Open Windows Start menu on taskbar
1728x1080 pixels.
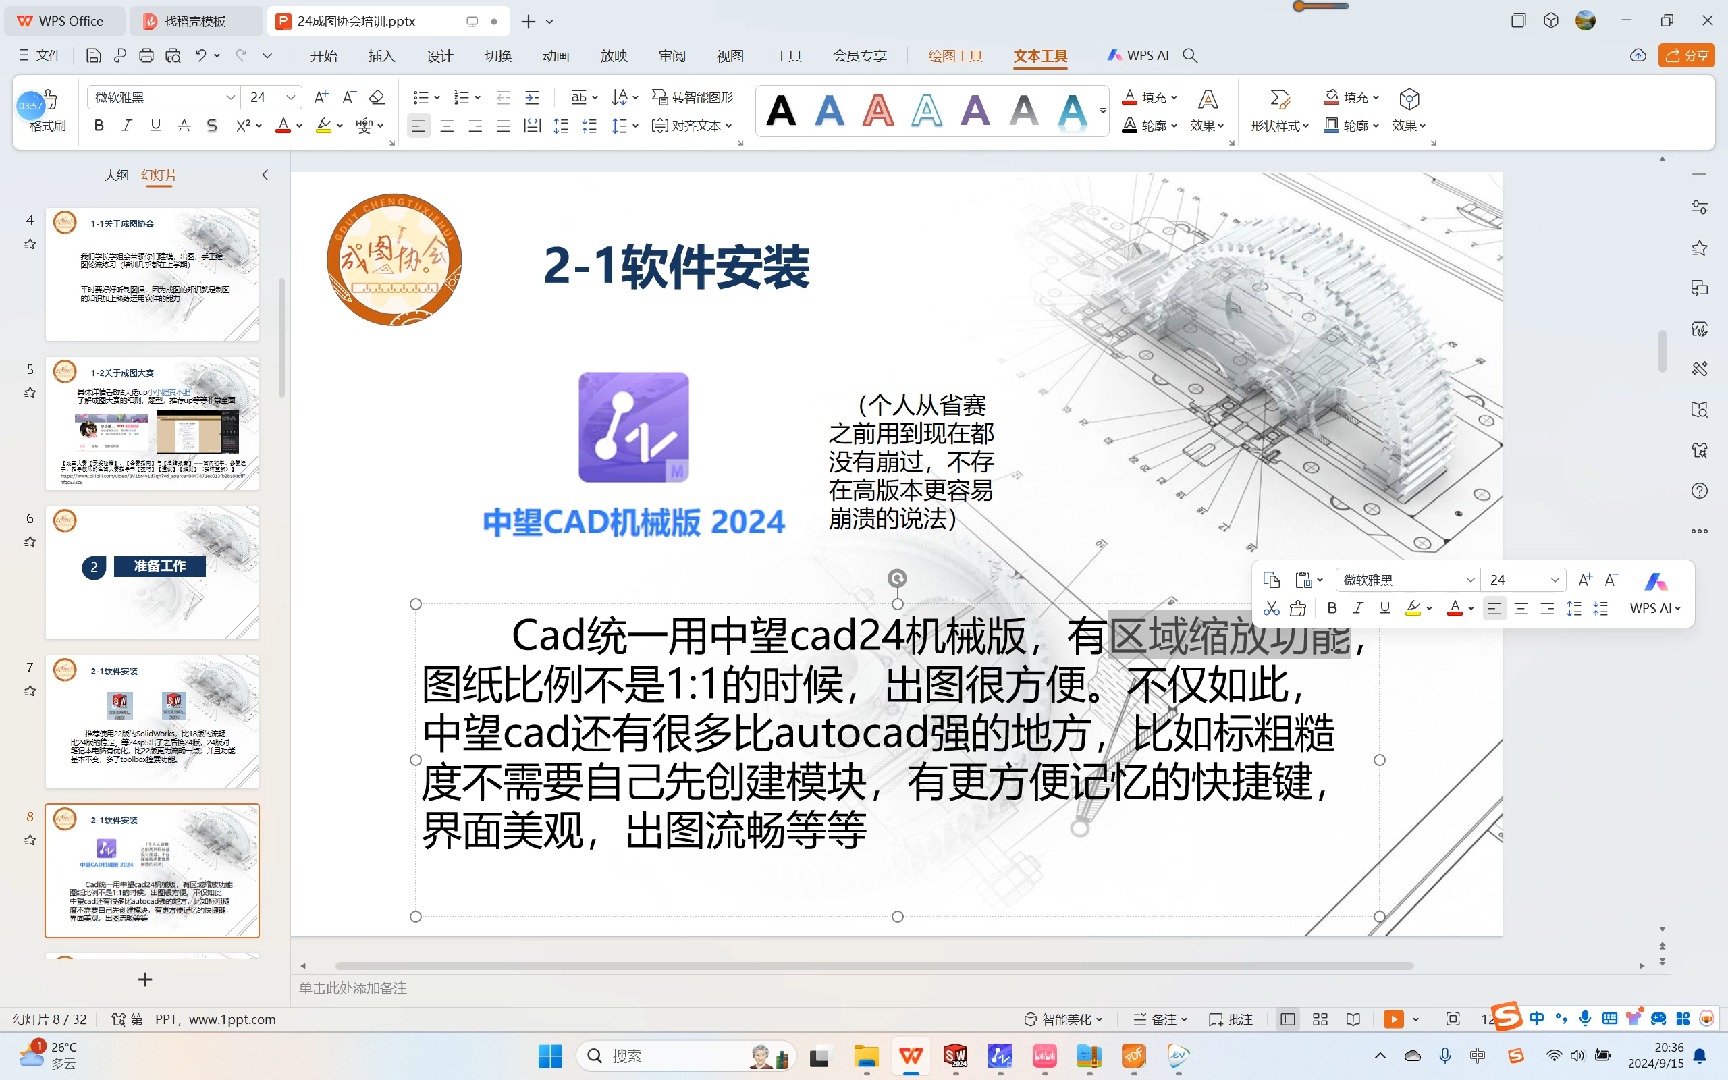coord(550,1056)
